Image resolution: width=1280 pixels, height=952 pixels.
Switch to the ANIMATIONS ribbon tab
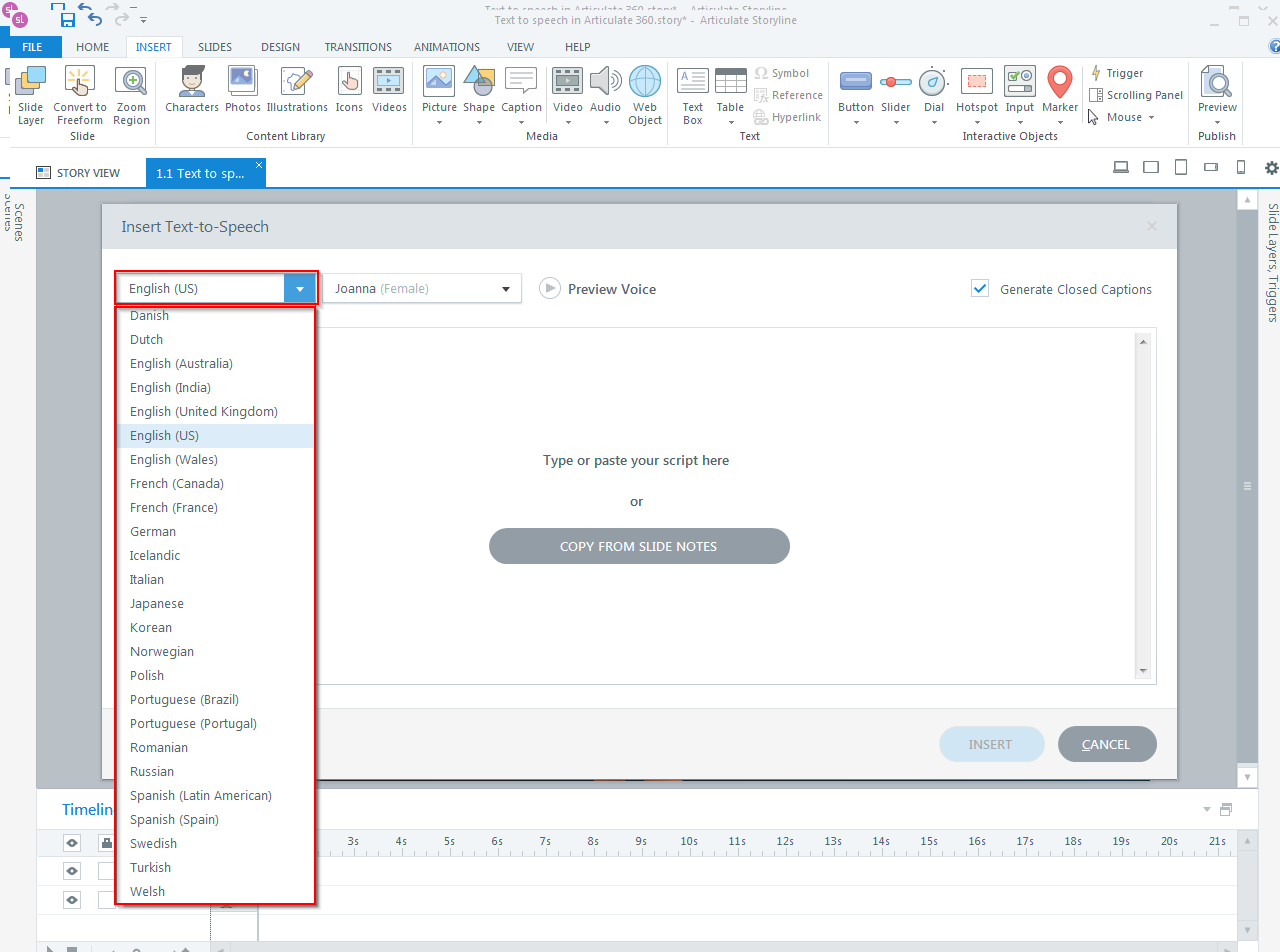point(447,47)
